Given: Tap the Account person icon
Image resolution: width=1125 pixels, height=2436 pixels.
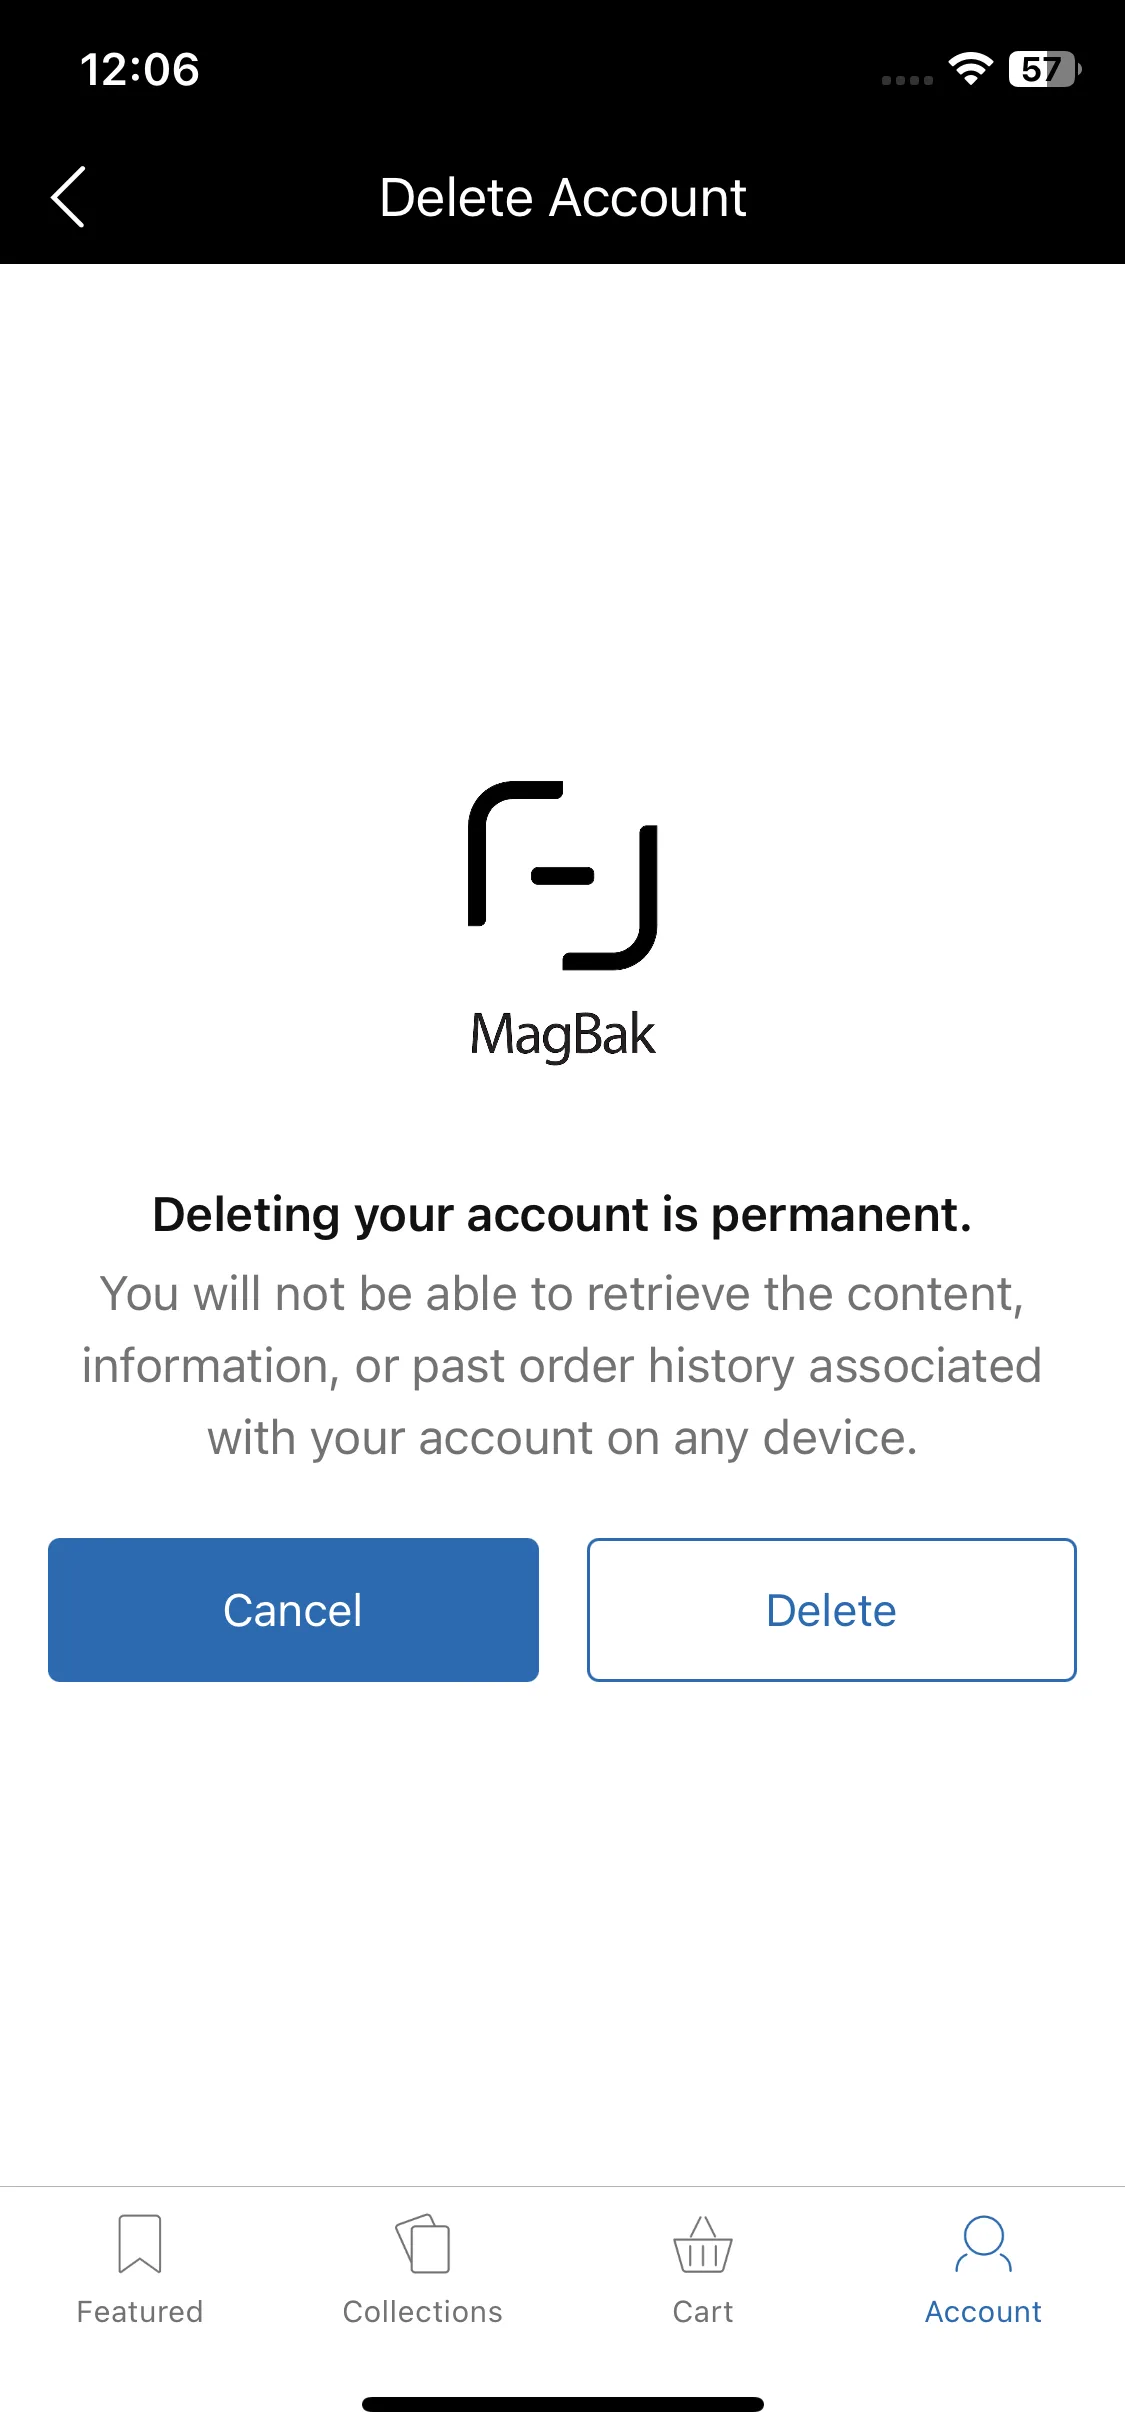Looking at the screenshot, I should (983, 2244).
